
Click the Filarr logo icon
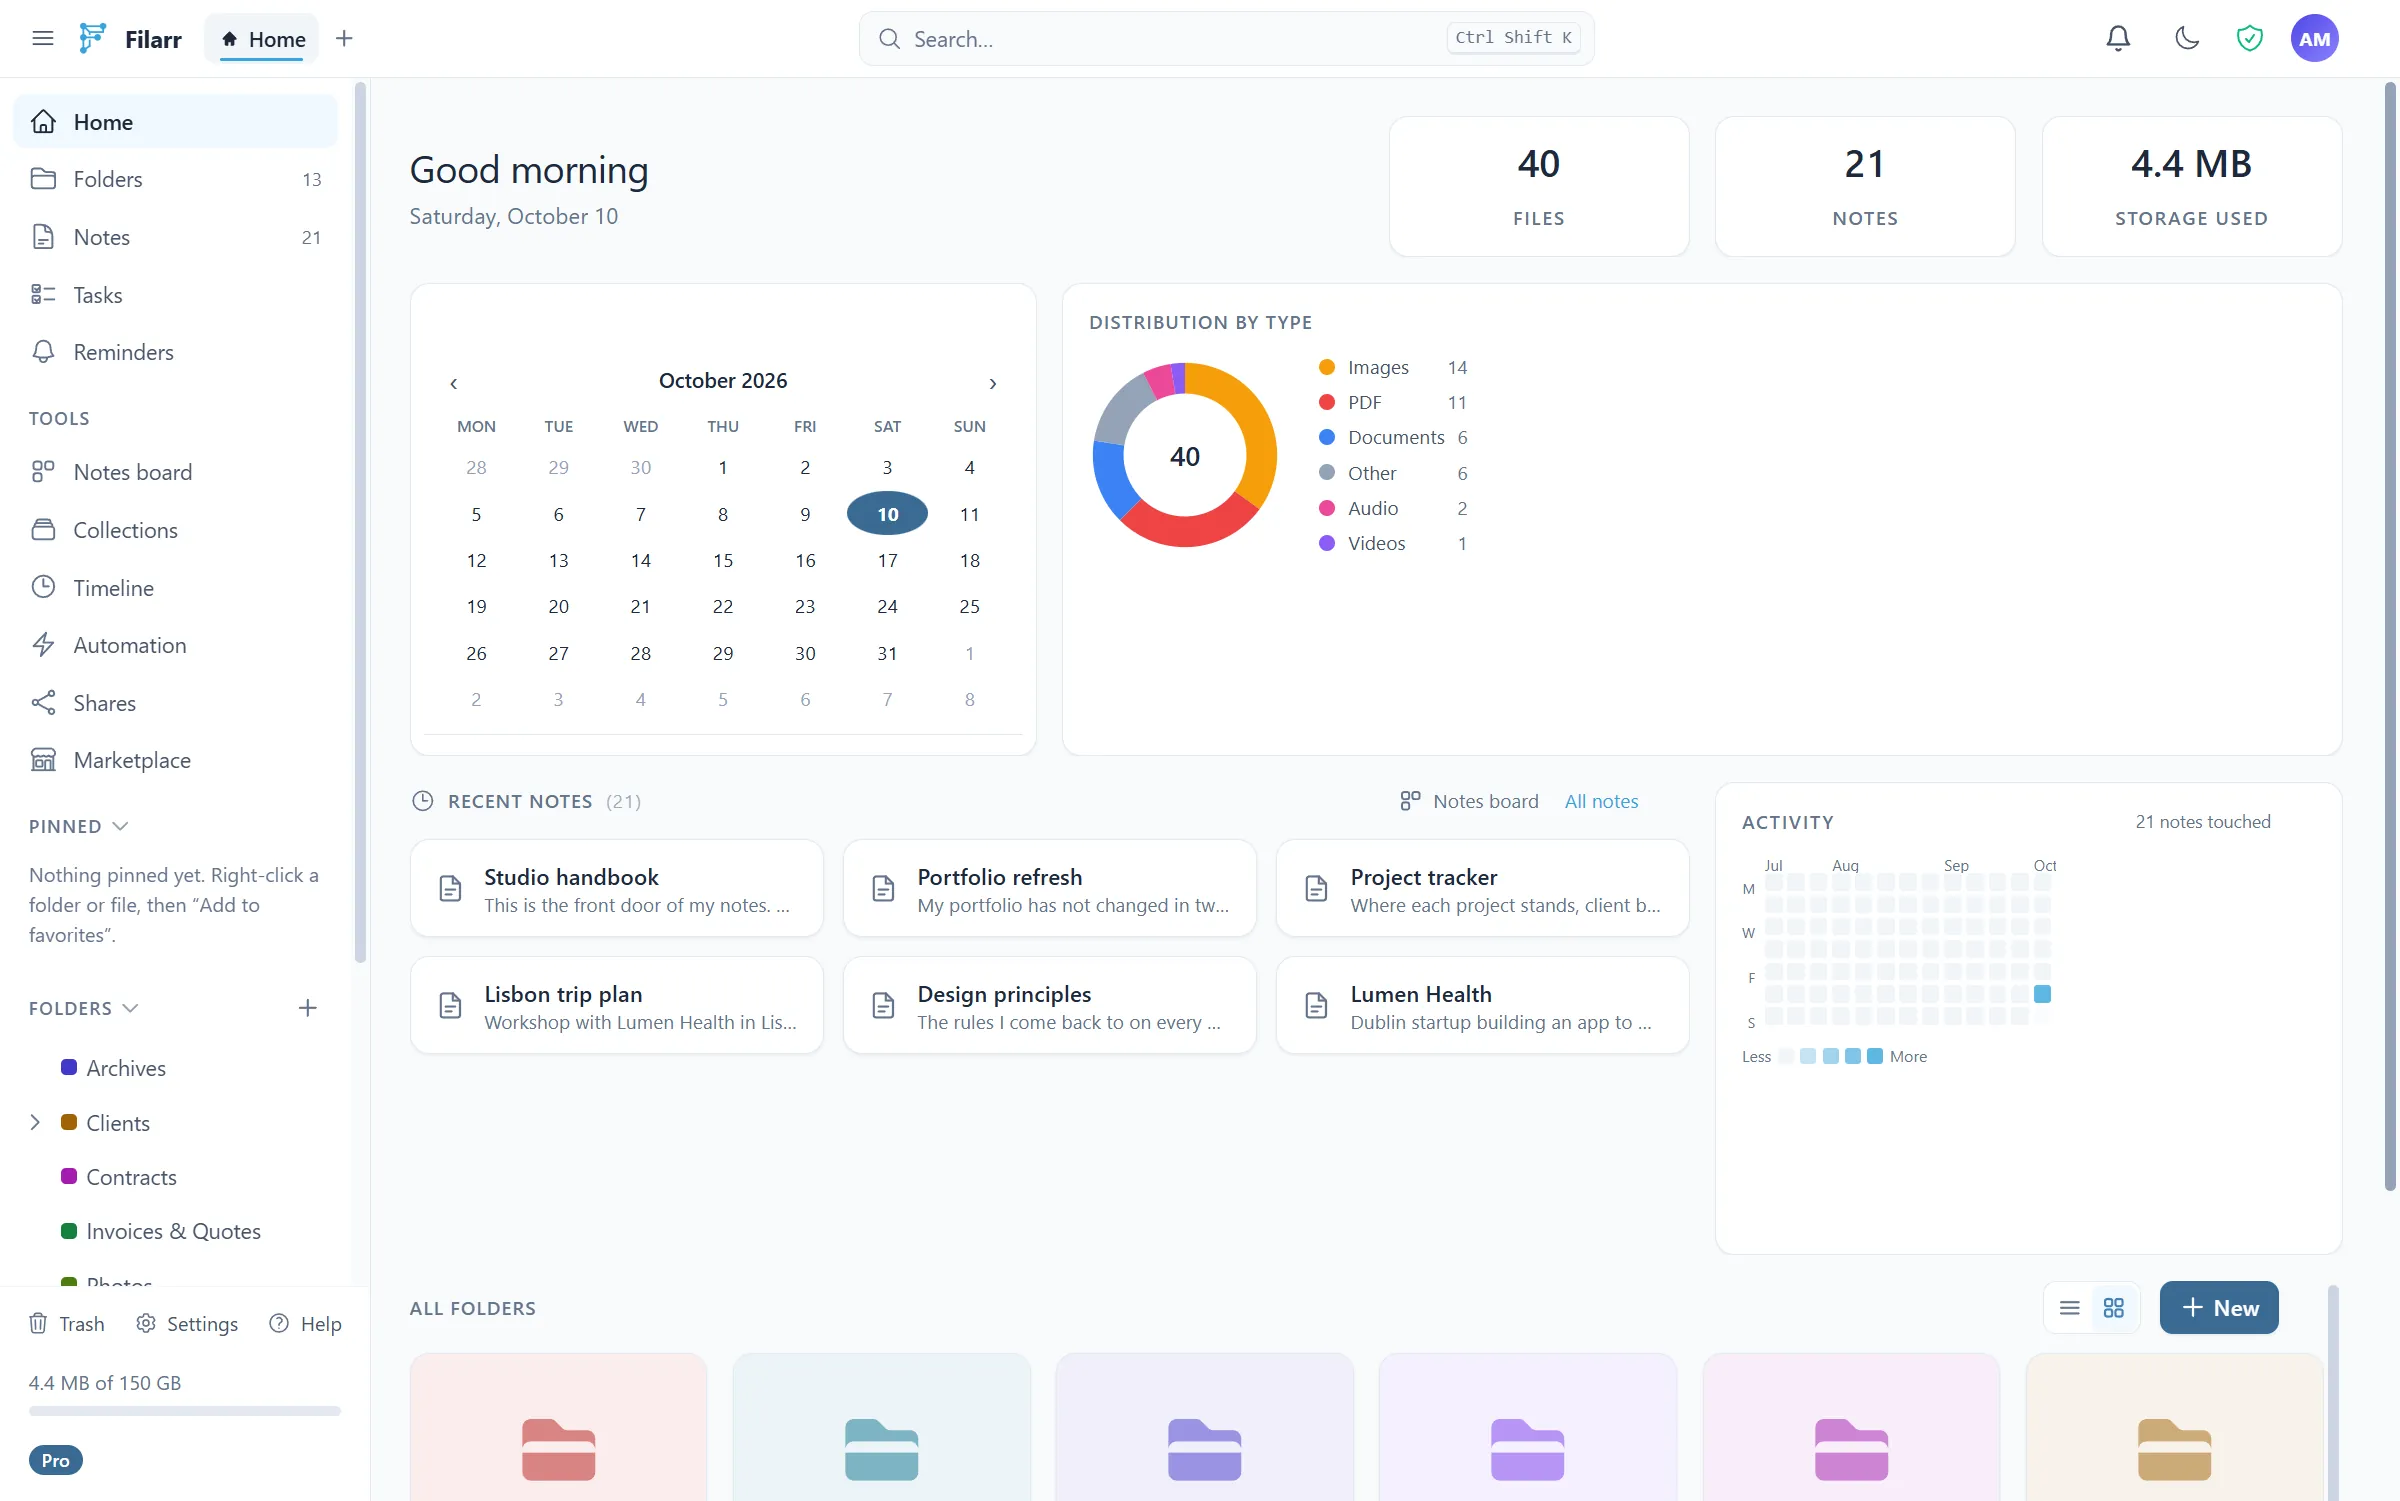pyautogui.click(x=92, y=38)
